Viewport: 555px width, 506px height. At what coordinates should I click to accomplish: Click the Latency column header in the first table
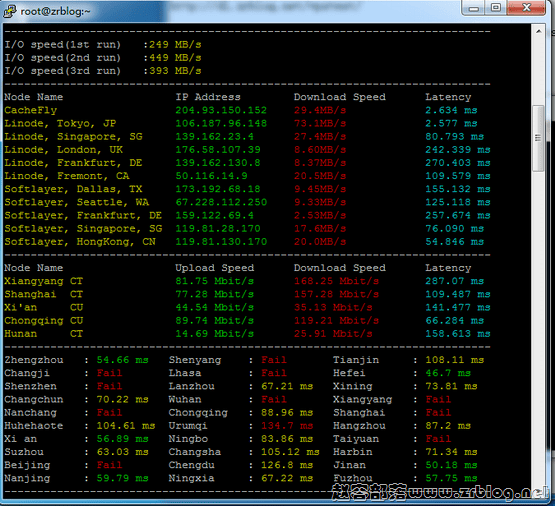448,97
